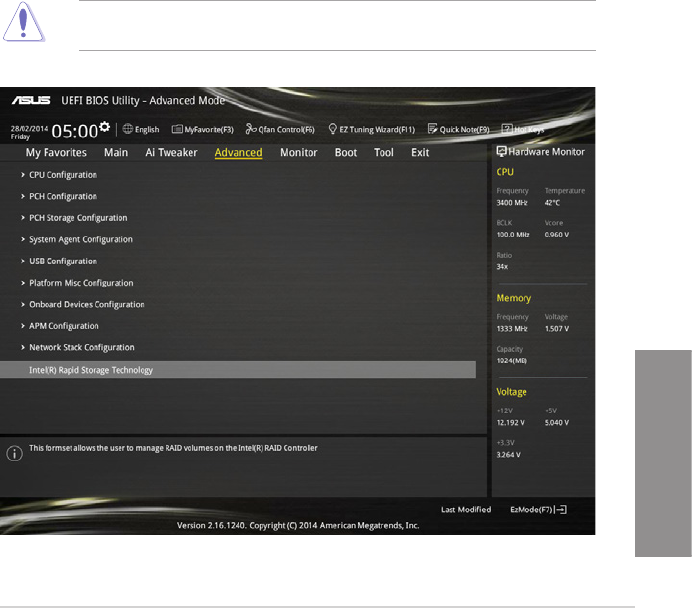Image resolution: width=692 pixels, height=608 pixels.
Task: Open PCH Storage Configuration entry text
Action: coord(78,218)
